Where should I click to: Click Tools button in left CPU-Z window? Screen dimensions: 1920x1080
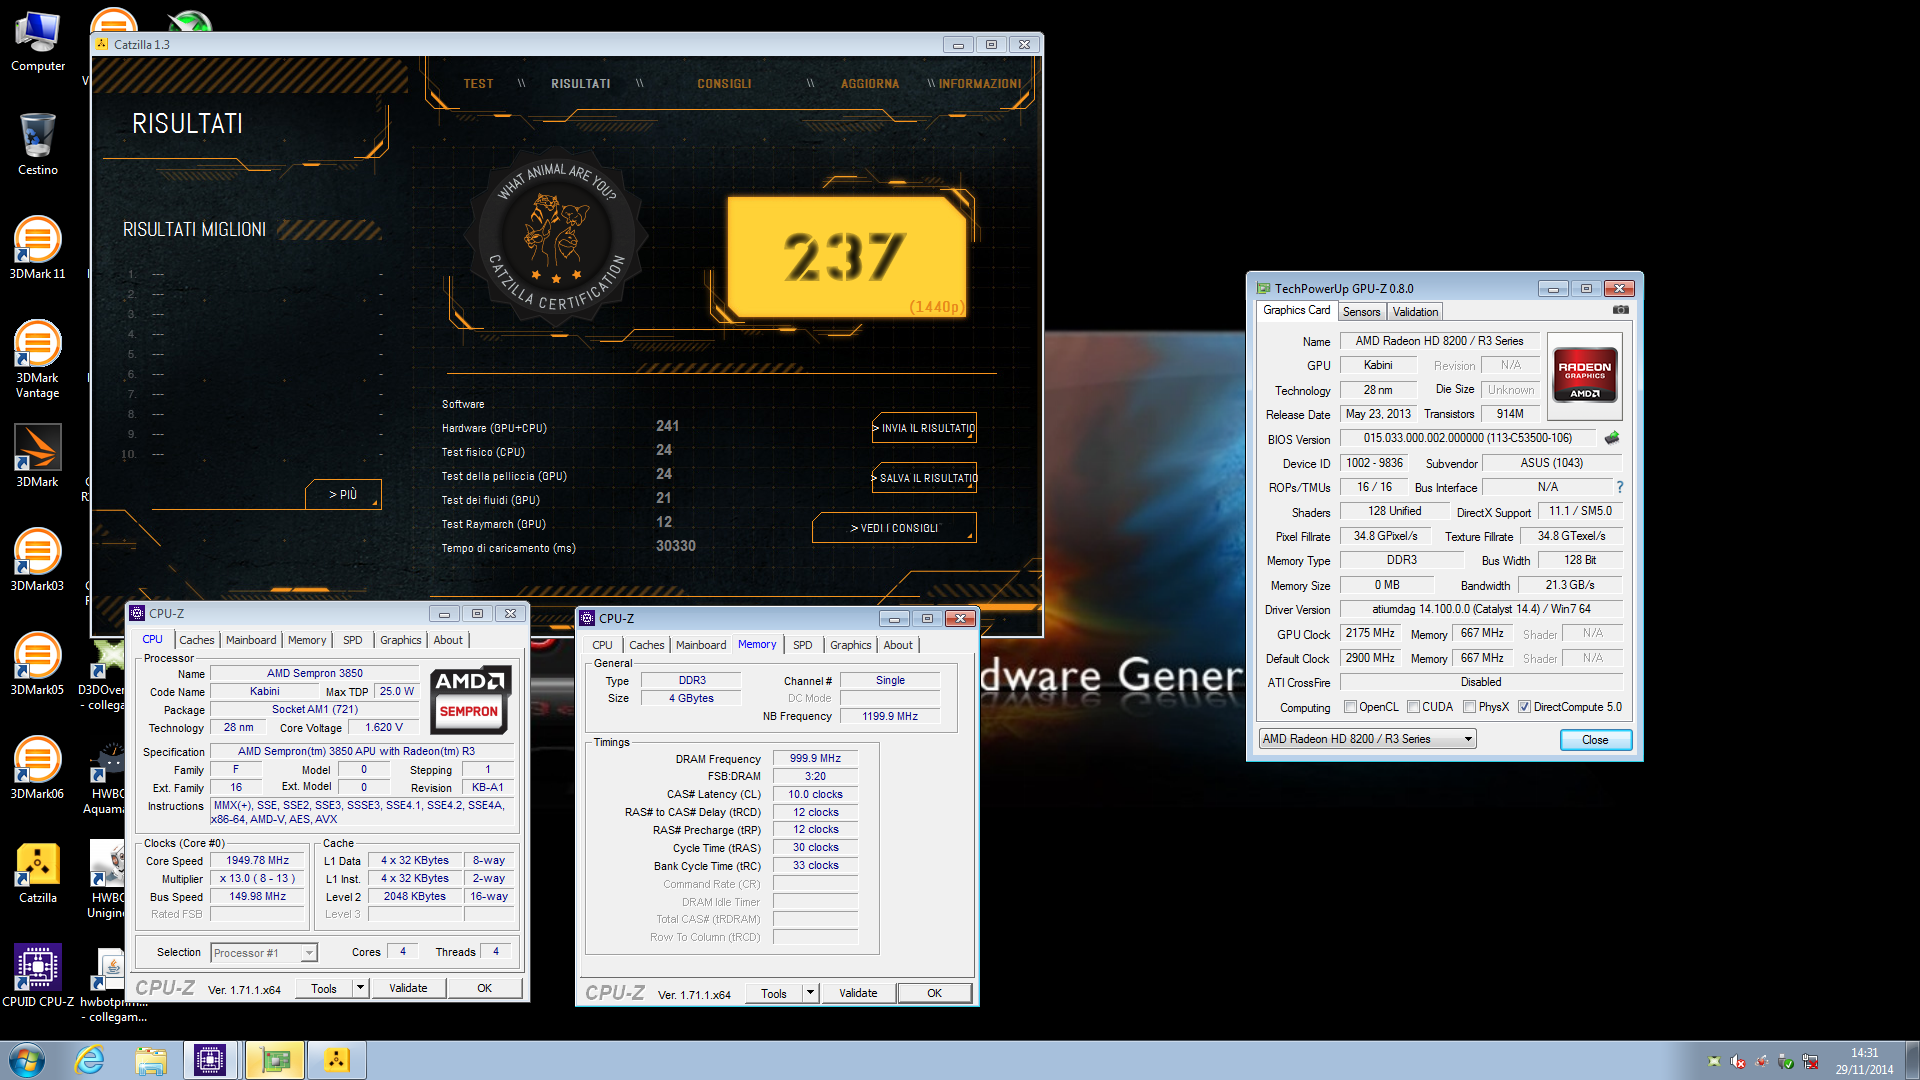(324, 988)
